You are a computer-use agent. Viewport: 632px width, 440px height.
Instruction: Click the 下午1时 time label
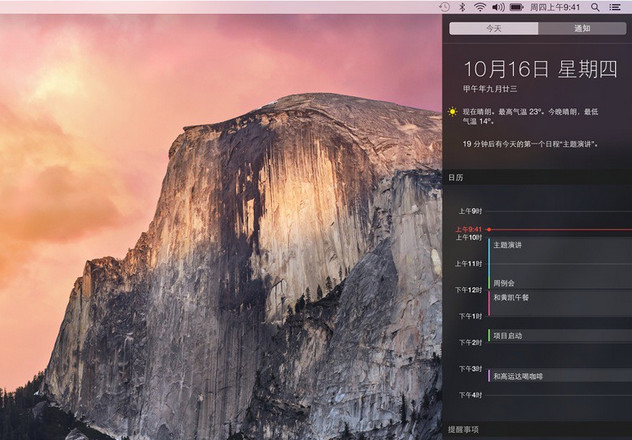coord(470,316)
